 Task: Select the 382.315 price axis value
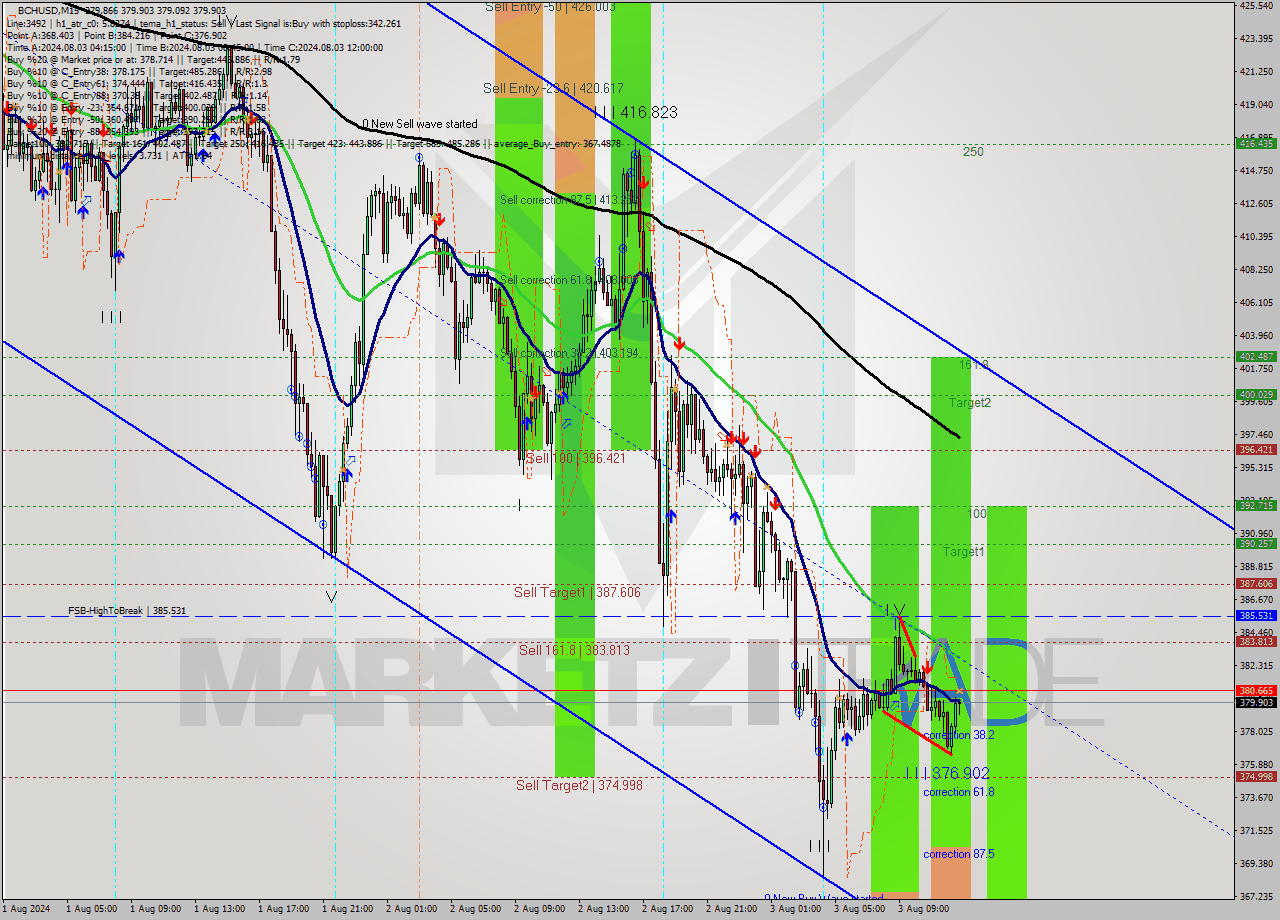coord(1256,666)
